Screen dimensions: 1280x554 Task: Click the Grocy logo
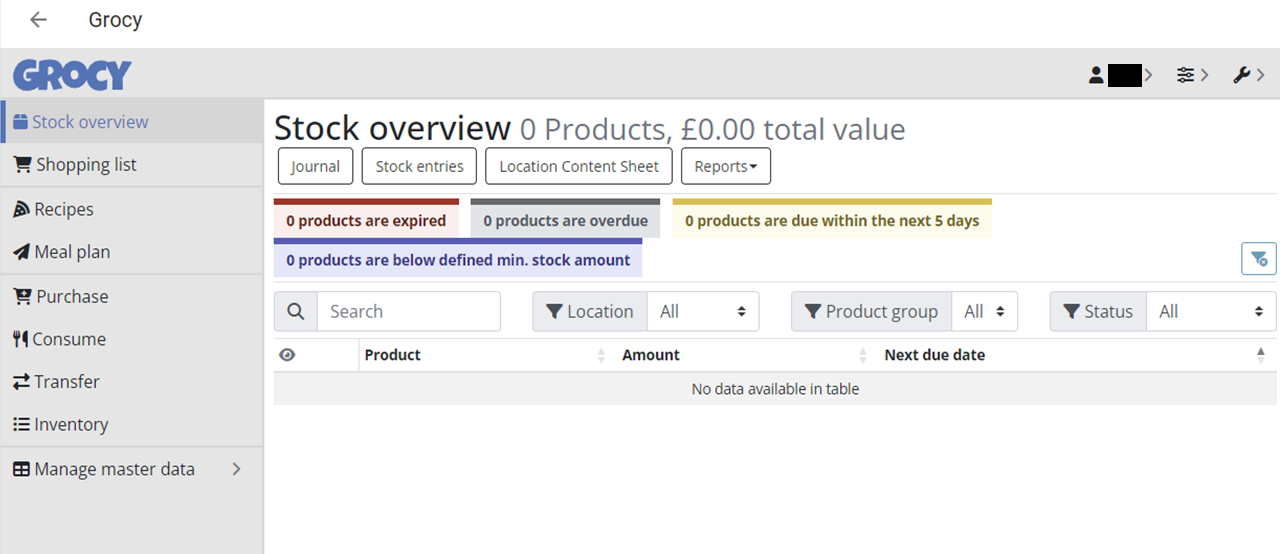(x=72, y=75)
